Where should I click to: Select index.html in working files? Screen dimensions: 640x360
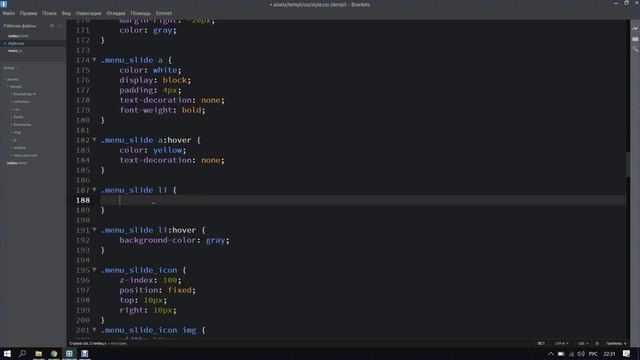tap(18, 36)
